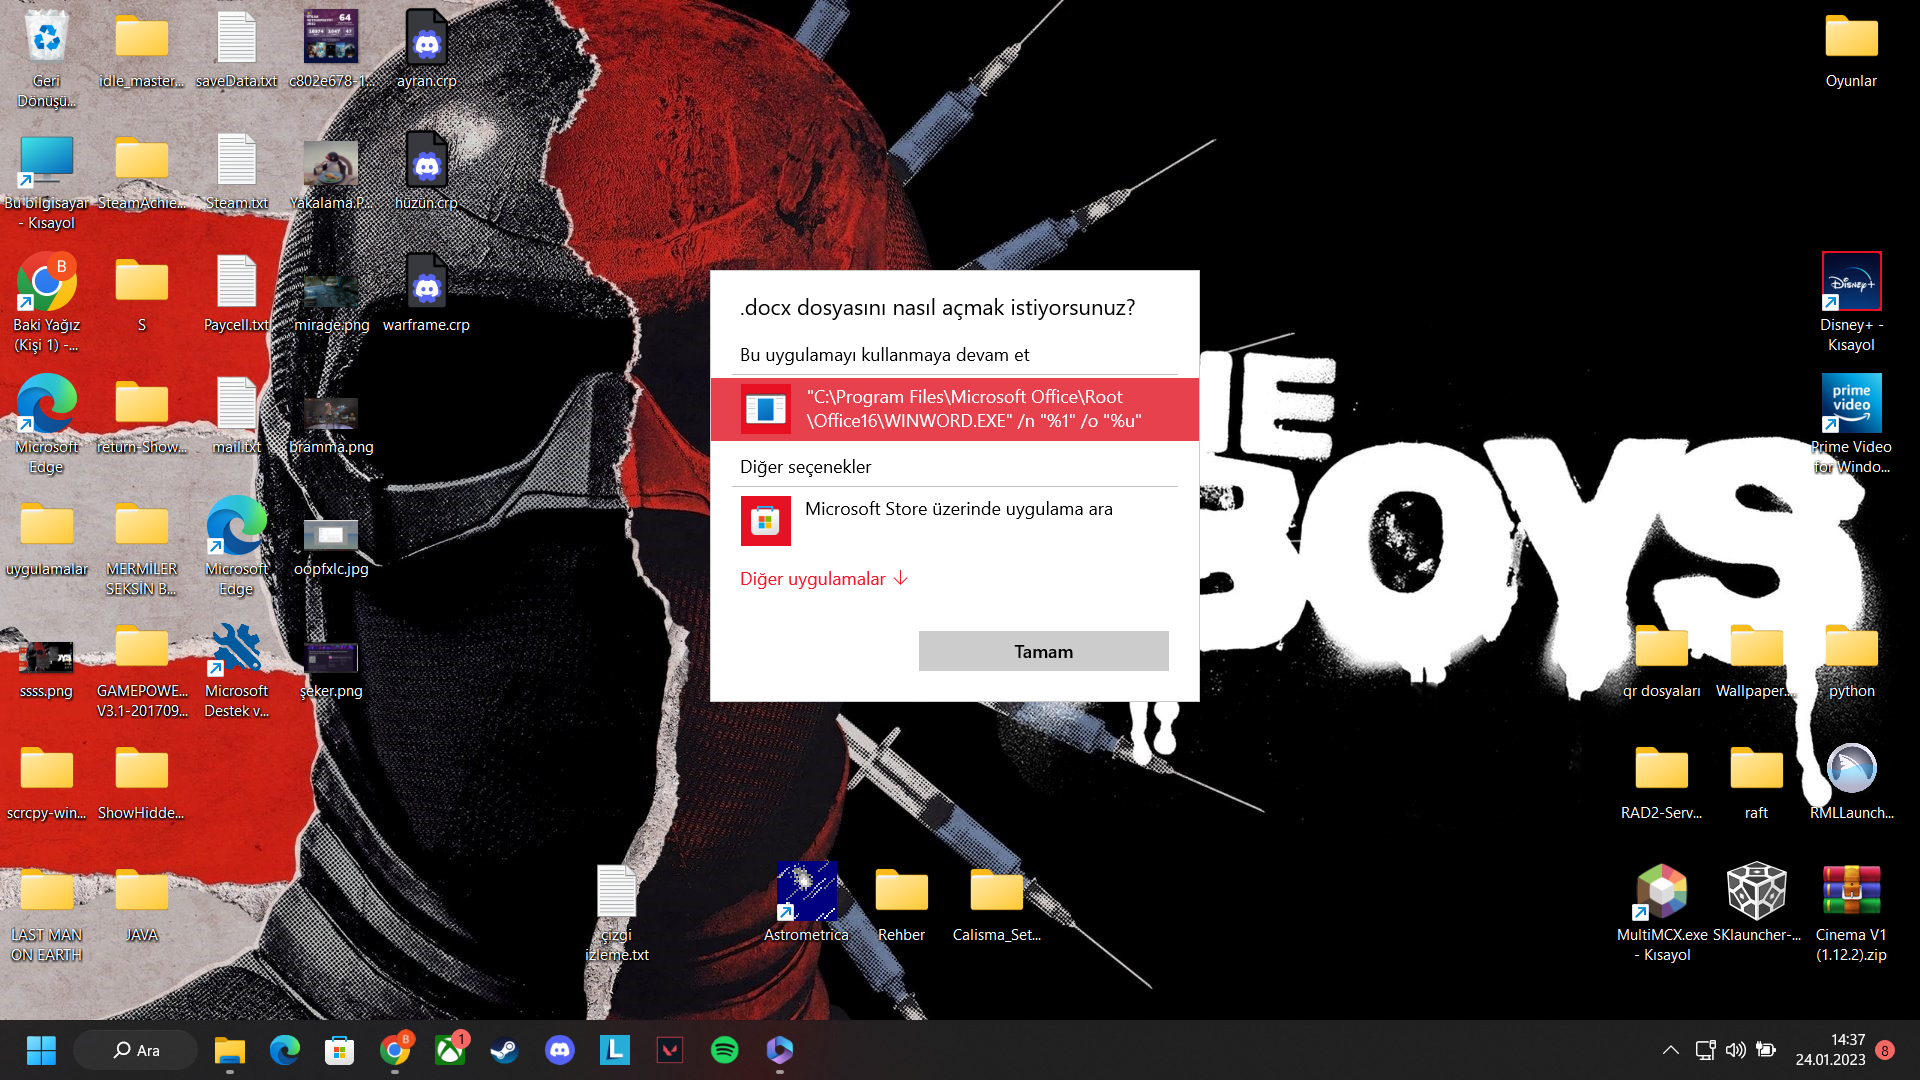Select the Disney+ shortcut icon
The height and width of the screenshot is (1080, 1920).
(x=1851, y=282)
